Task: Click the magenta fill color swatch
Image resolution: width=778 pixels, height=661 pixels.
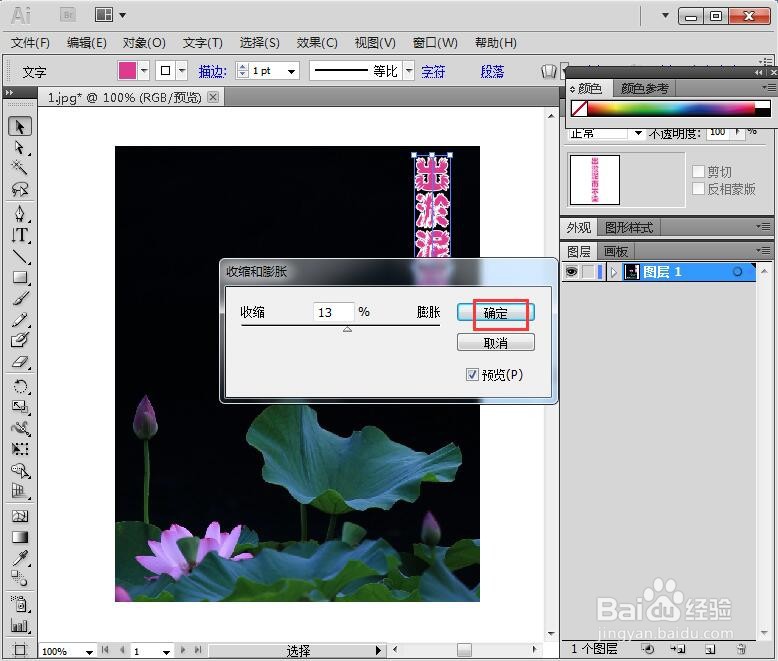Action: pos(127,70)
